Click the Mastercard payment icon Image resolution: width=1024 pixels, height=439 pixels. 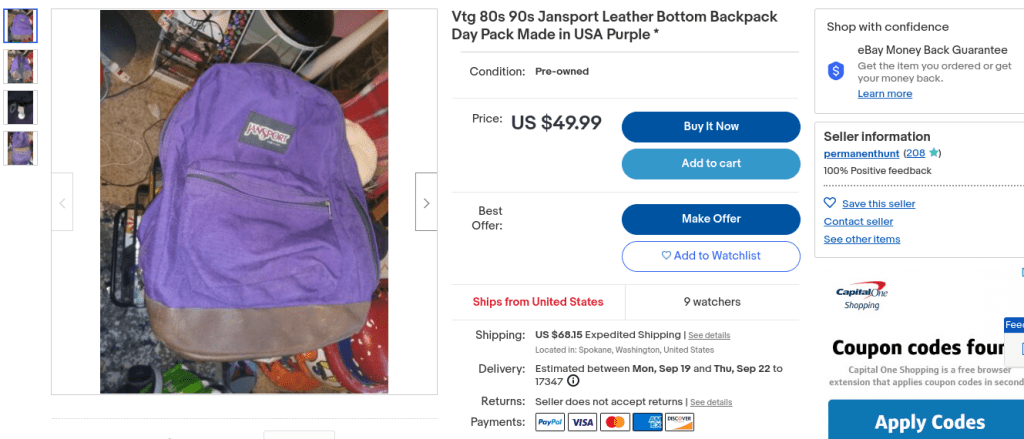coord(615,423)
